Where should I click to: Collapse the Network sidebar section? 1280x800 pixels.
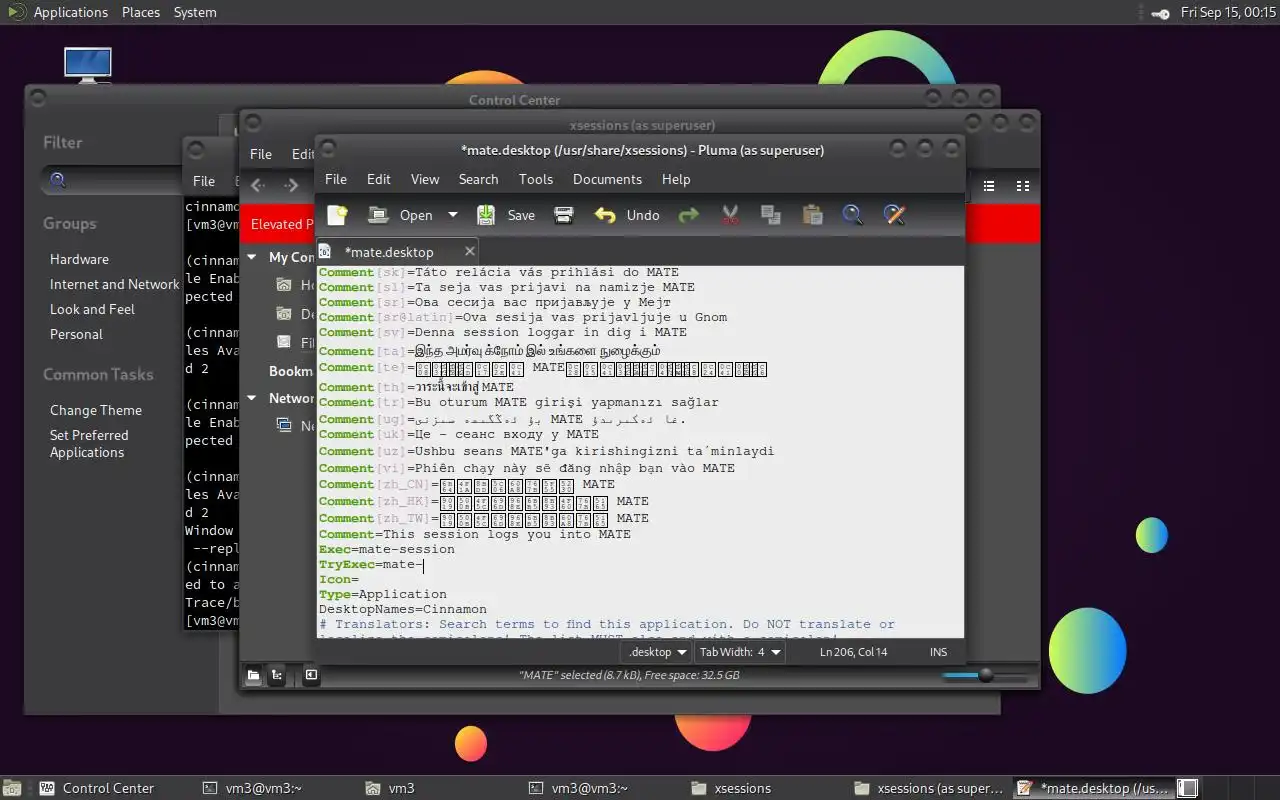[x=252, y=398]
